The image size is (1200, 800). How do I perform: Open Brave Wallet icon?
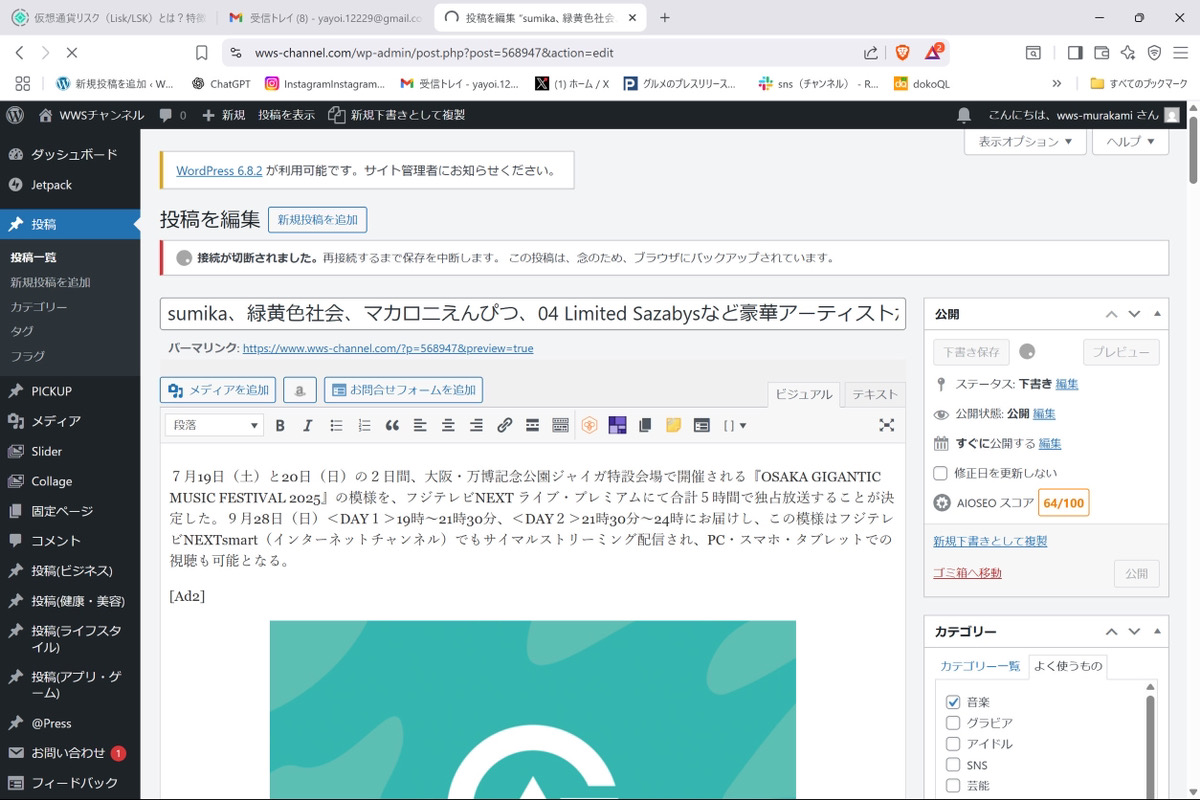1102,52
